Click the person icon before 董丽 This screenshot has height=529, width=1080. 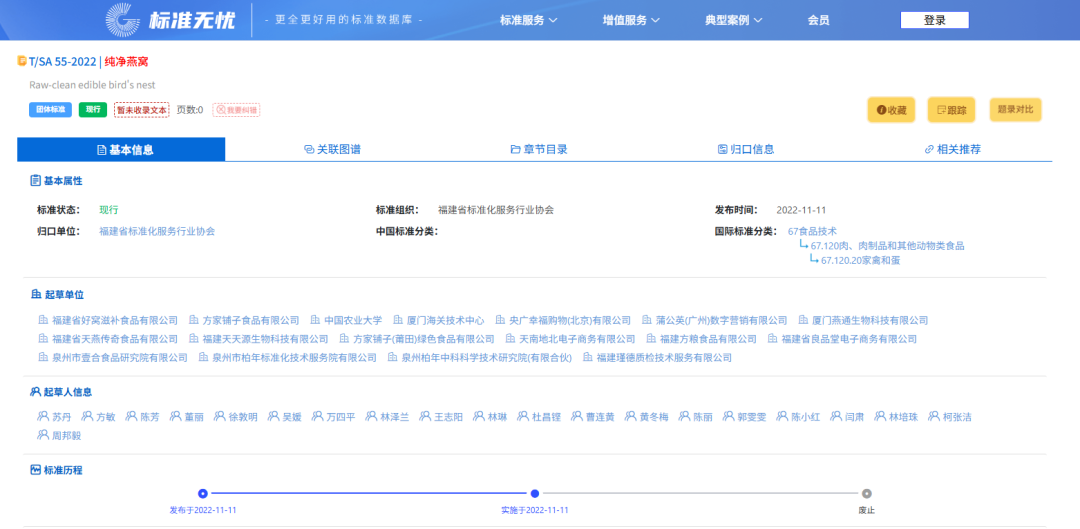175,417
